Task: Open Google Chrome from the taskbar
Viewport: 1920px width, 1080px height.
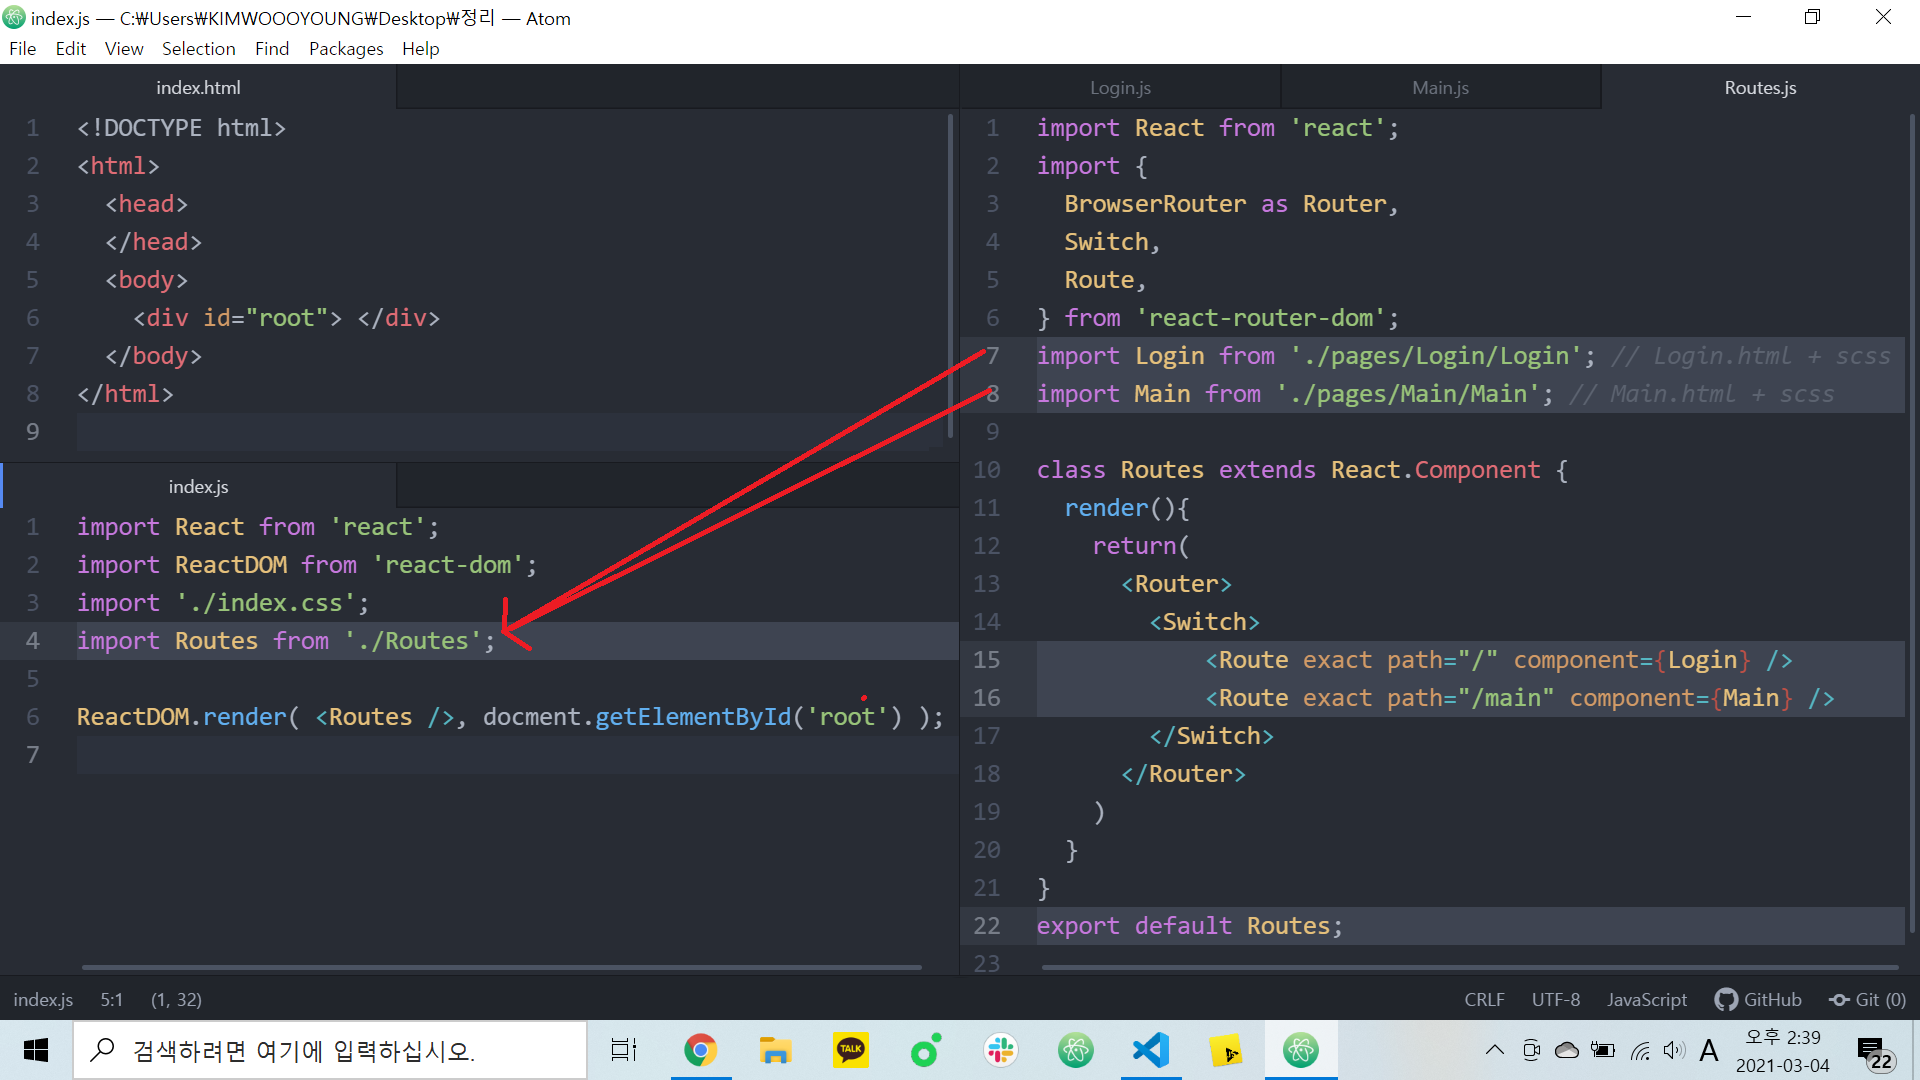Action: click(700, 1050)
